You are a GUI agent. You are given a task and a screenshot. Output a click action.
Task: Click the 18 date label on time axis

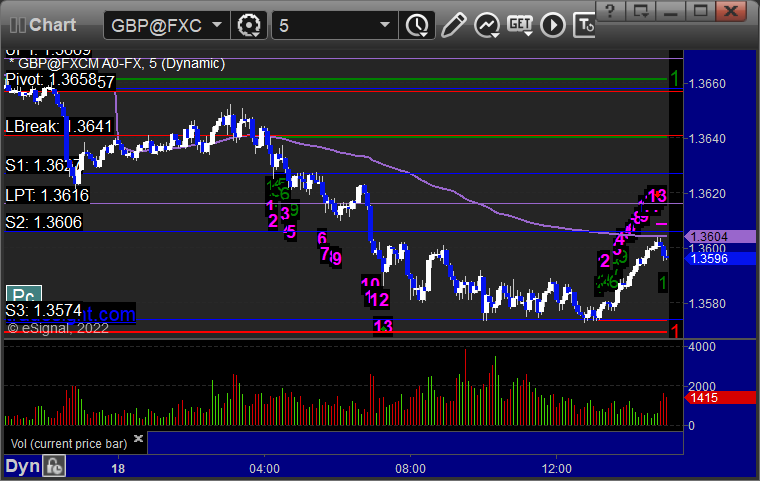click(118, 469)
